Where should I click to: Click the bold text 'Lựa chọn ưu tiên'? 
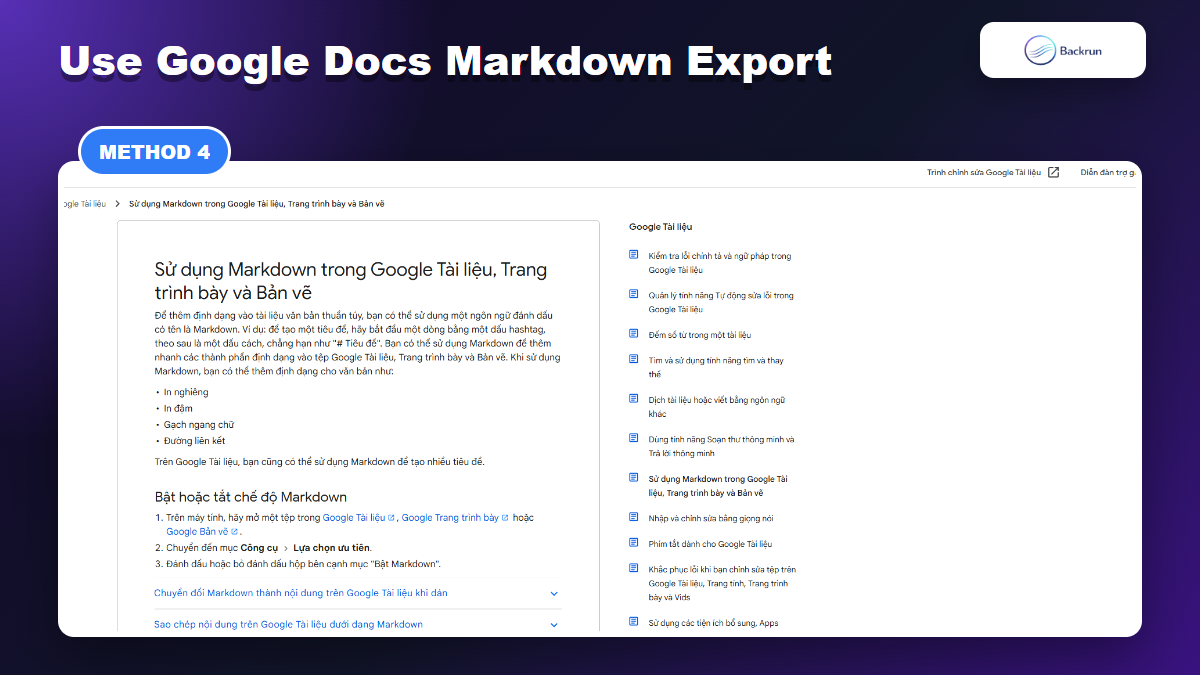[332, 548]
